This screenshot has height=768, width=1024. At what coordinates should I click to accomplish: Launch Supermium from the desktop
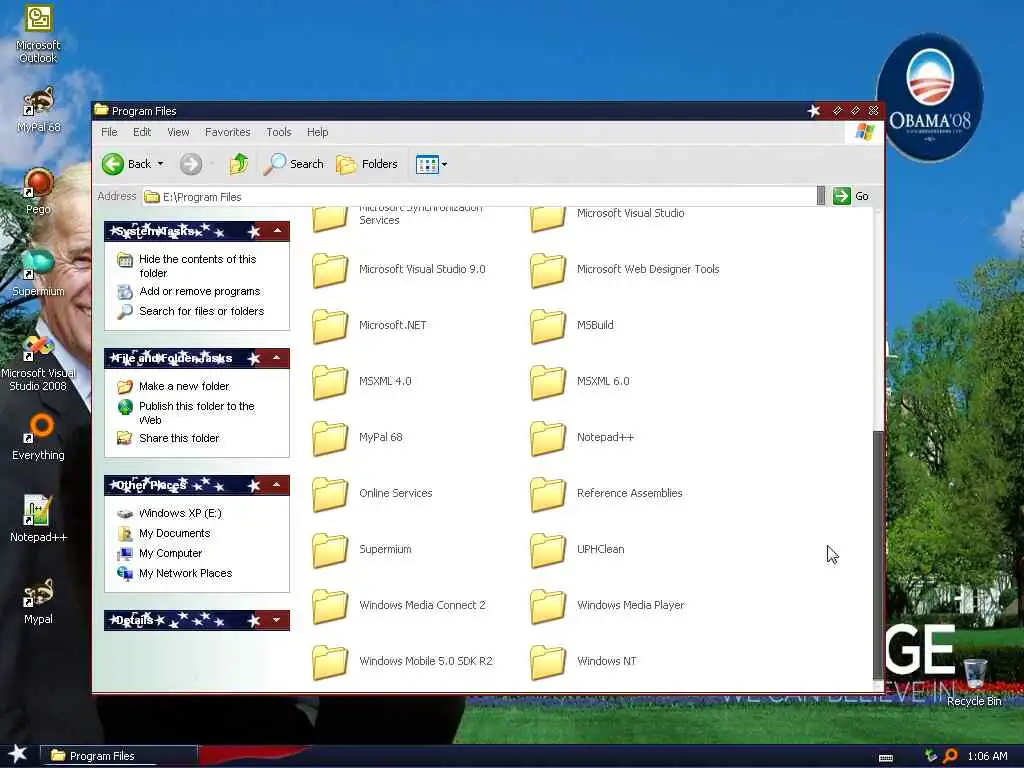pos(38,272)
